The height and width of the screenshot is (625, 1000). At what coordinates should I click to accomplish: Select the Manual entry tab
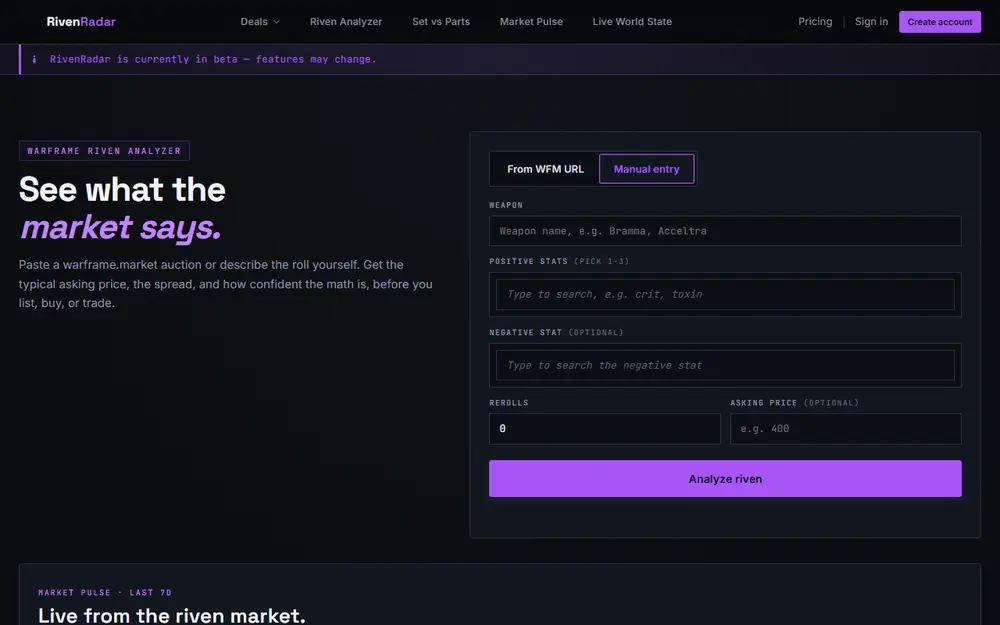coord(647,169)
